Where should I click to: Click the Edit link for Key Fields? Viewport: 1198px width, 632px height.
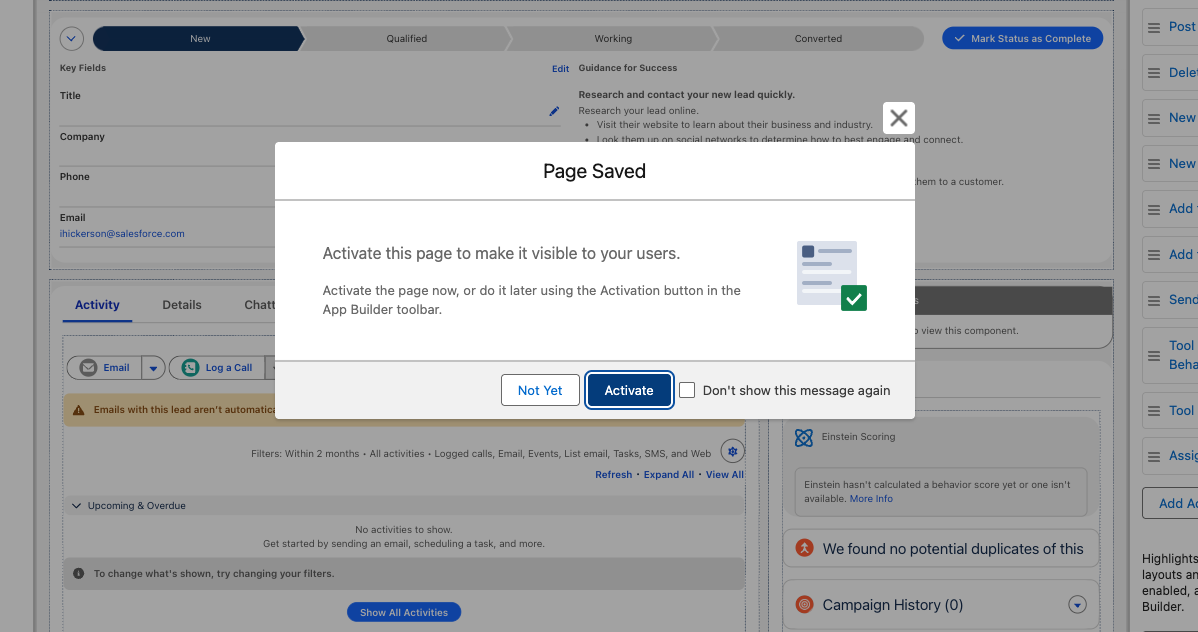(561, 69)
